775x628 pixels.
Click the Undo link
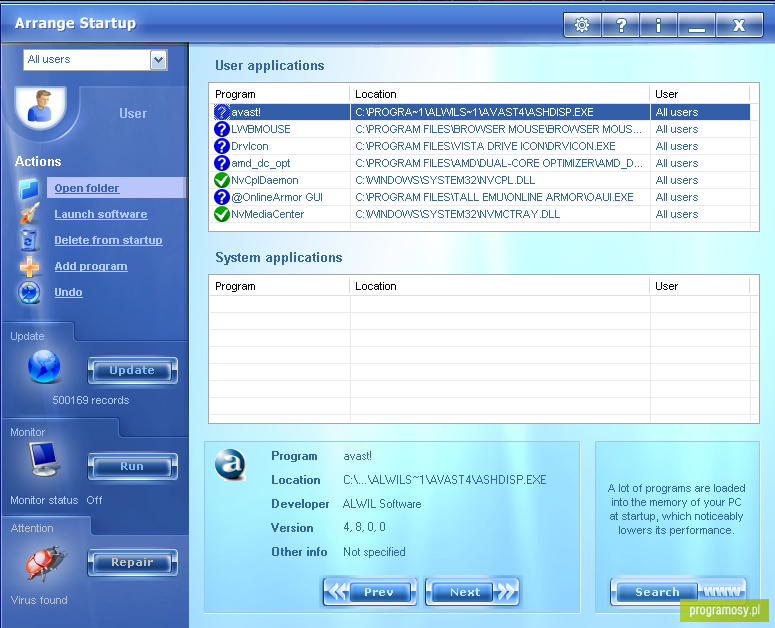[x=68, y=292]
